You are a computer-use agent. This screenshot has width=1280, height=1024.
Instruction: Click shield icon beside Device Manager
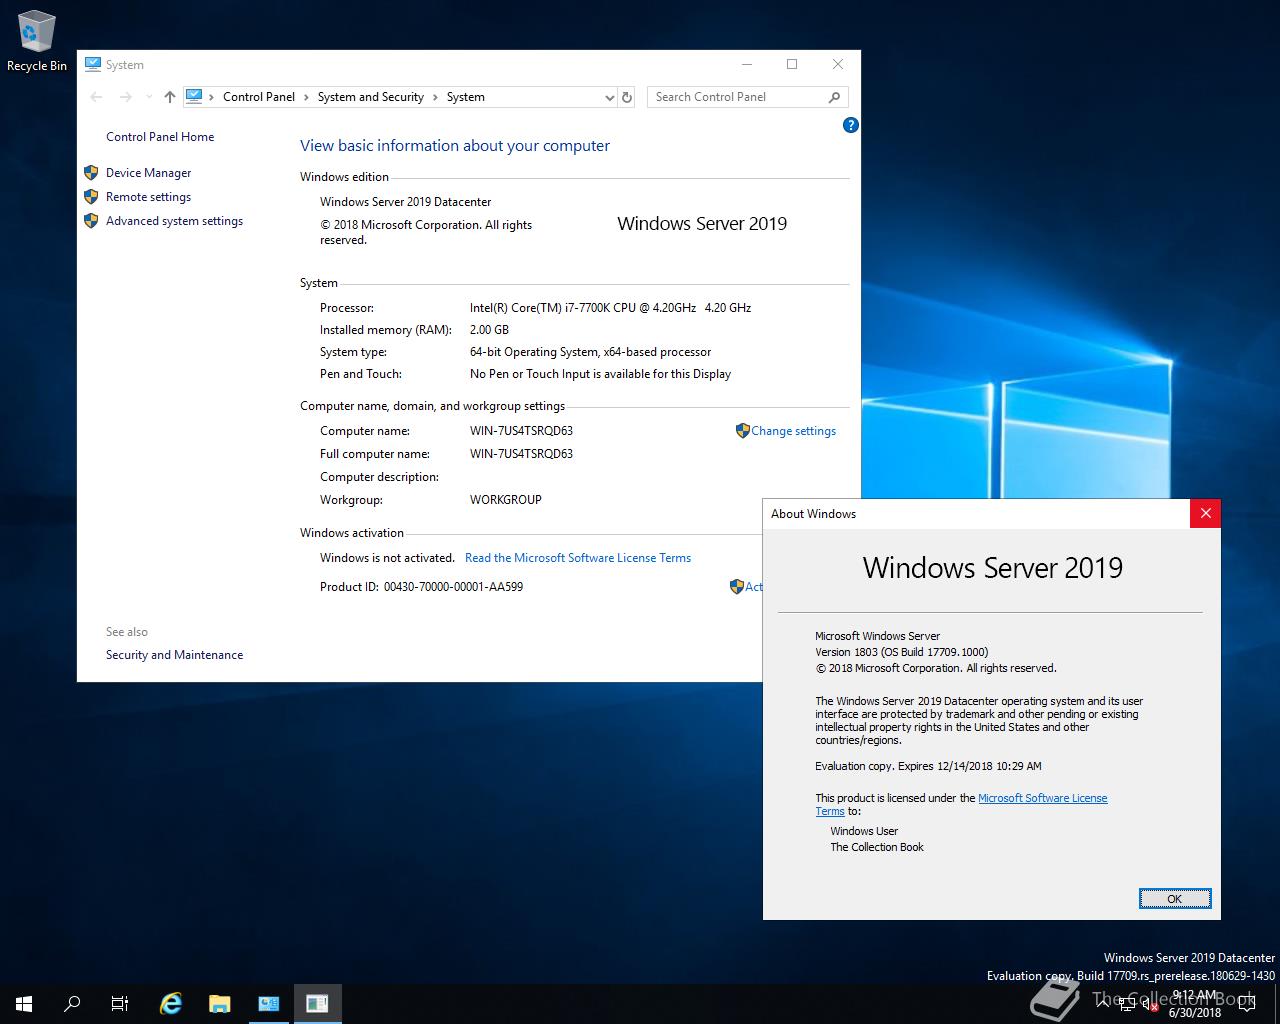(x=91, y=173)
